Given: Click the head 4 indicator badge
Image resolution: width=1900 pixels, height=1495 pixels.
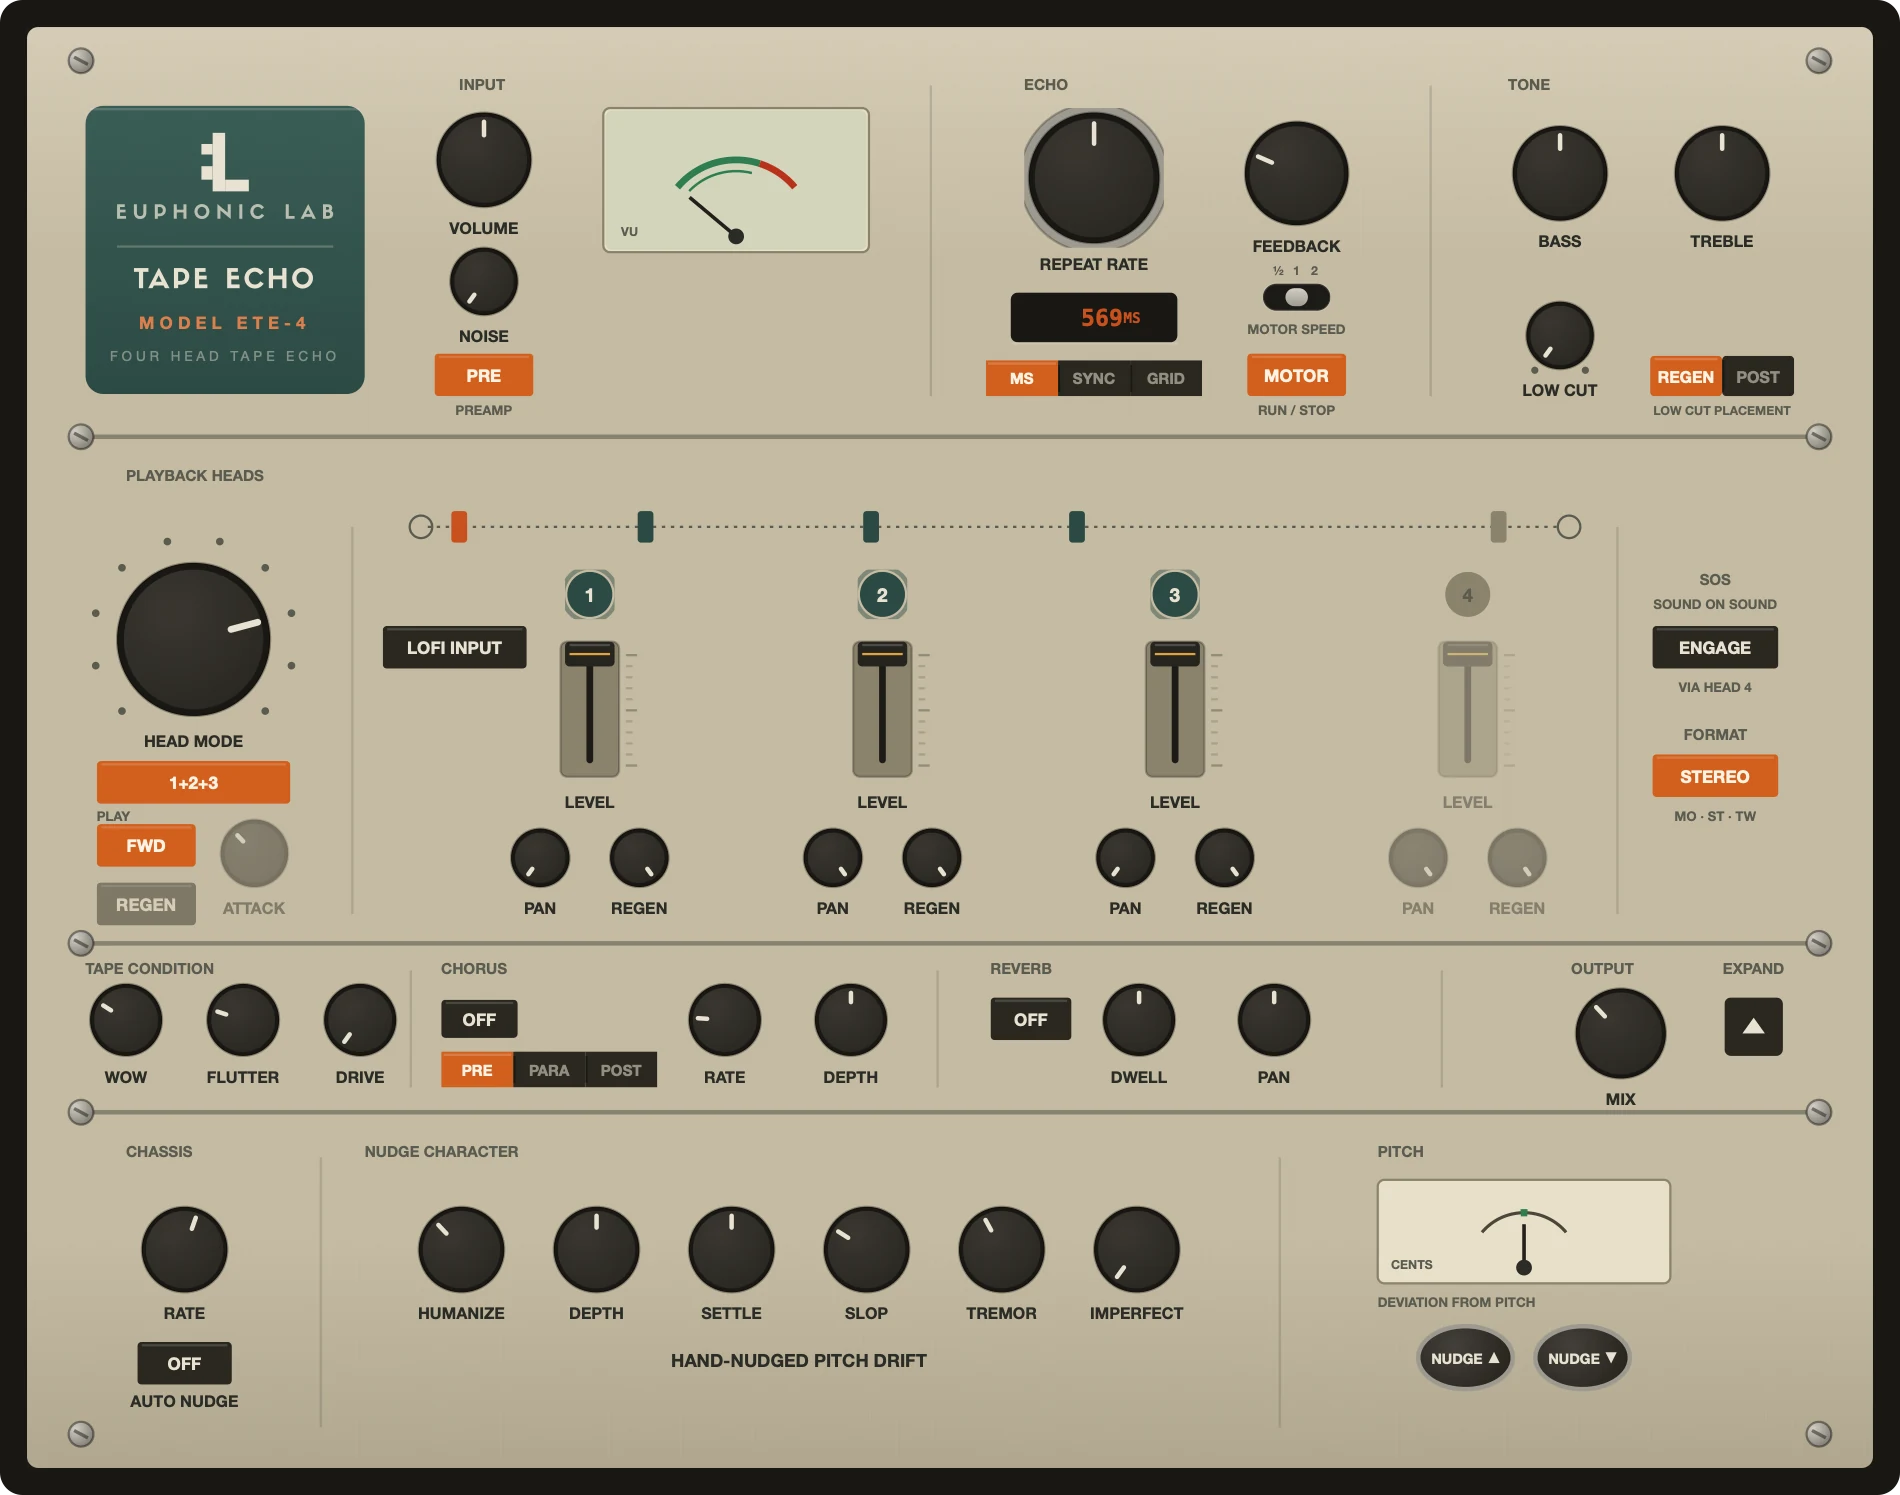Looking at the screenshot, I should coord(1467,595).
